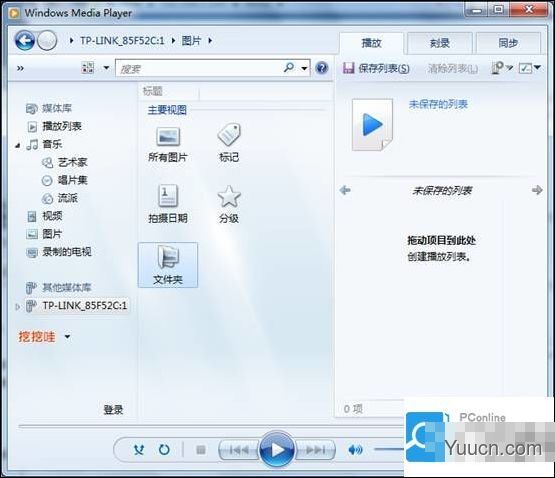Open the 拍摄日期 date view
The height and width of the screenshot is (478, 555).
click(168, 204)
